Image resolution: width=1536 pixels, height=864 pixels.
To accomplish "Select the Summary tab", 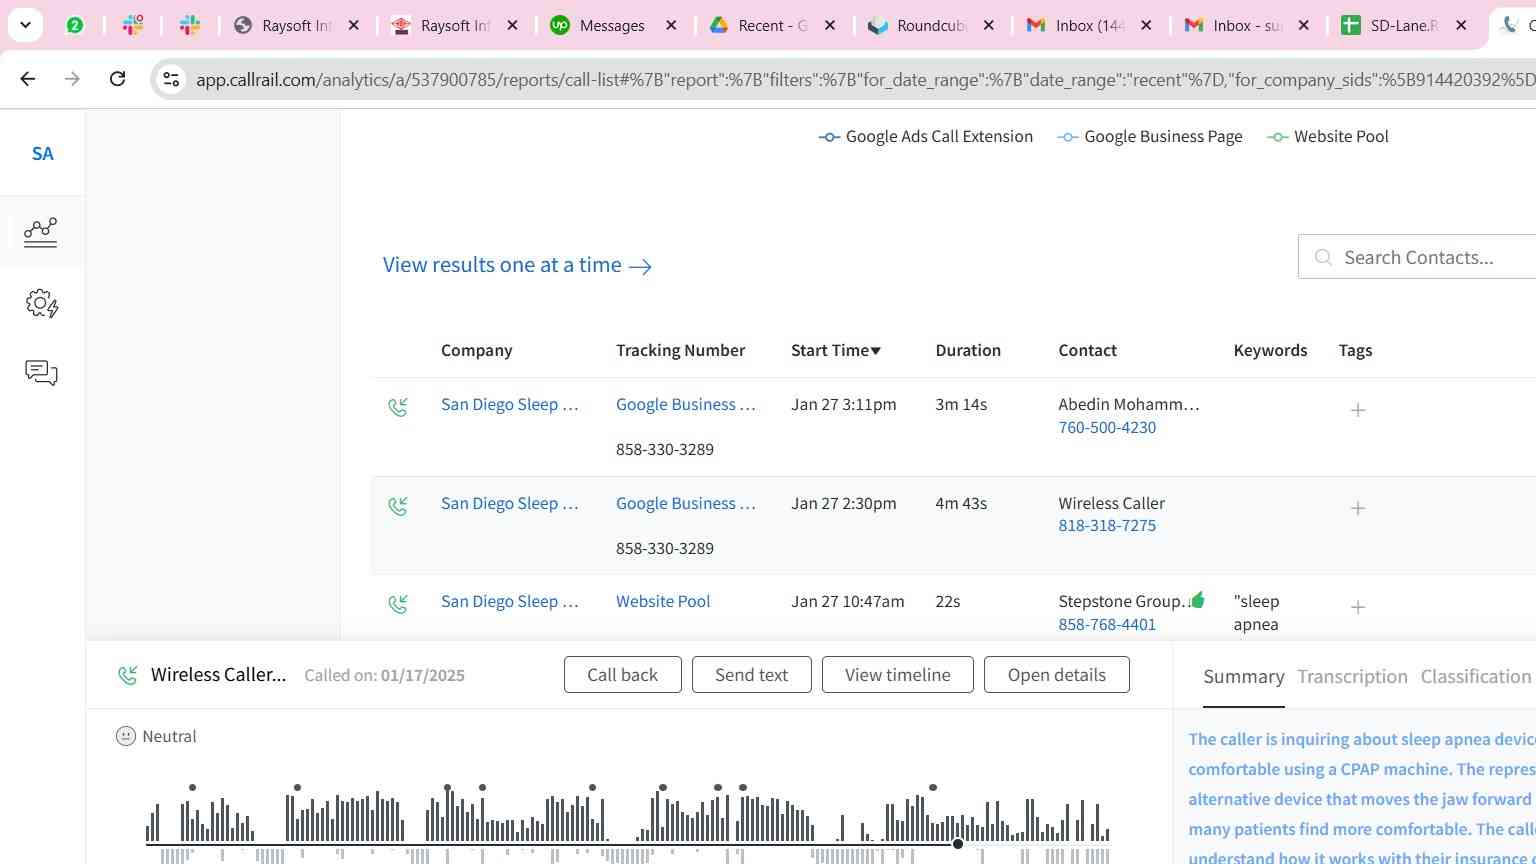I will click(x=1243, y=677).
